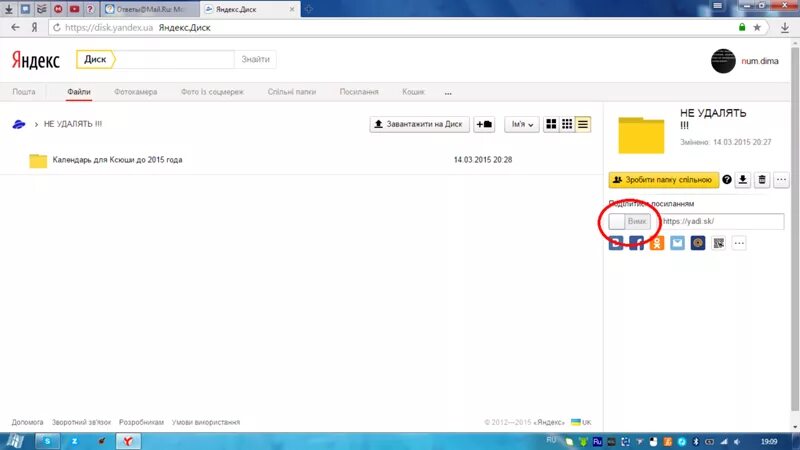Open the Фотокамера tab
The image size is (800, 450).
pos(136,92)
